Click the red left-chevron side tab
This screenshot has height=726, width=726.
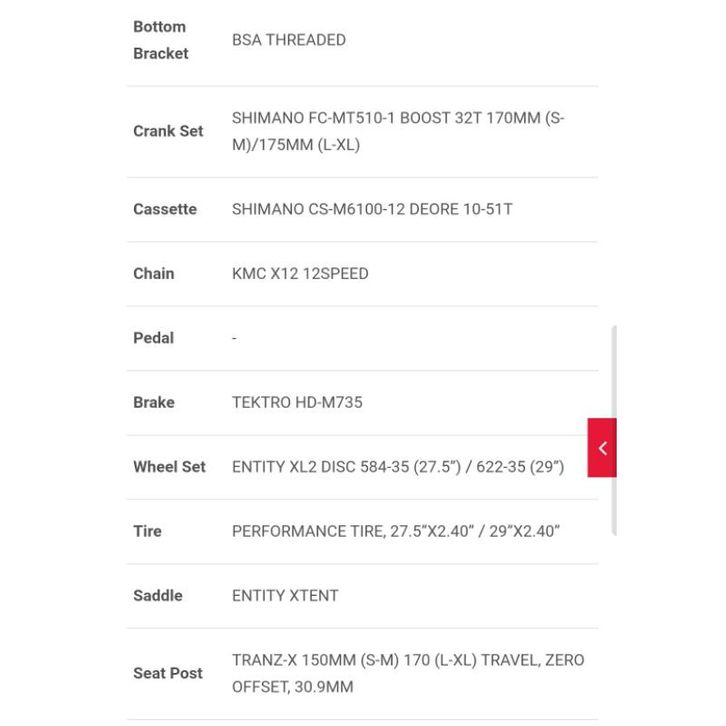click(601, 447)
